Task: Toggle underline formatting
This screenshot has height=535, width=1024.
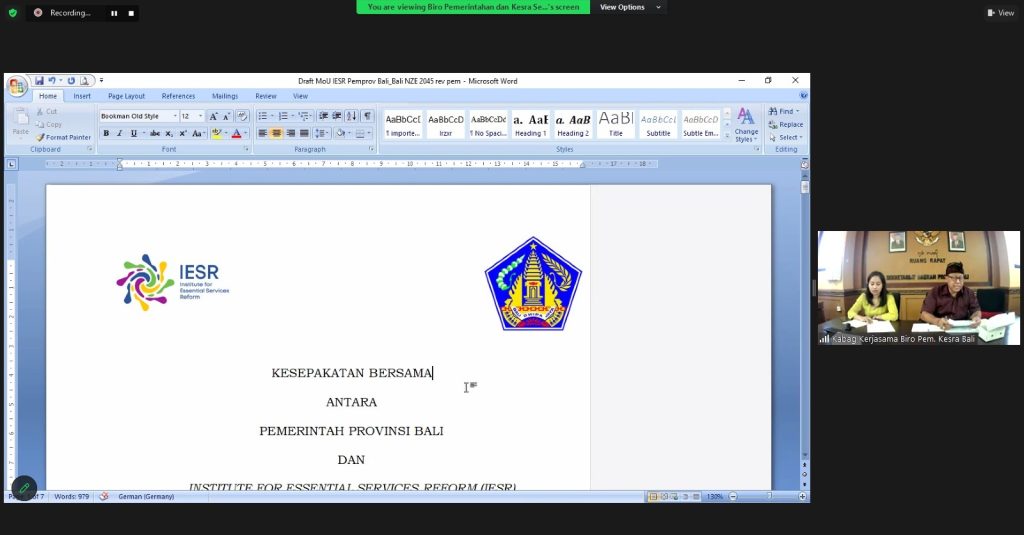Action: click(134, 133)
